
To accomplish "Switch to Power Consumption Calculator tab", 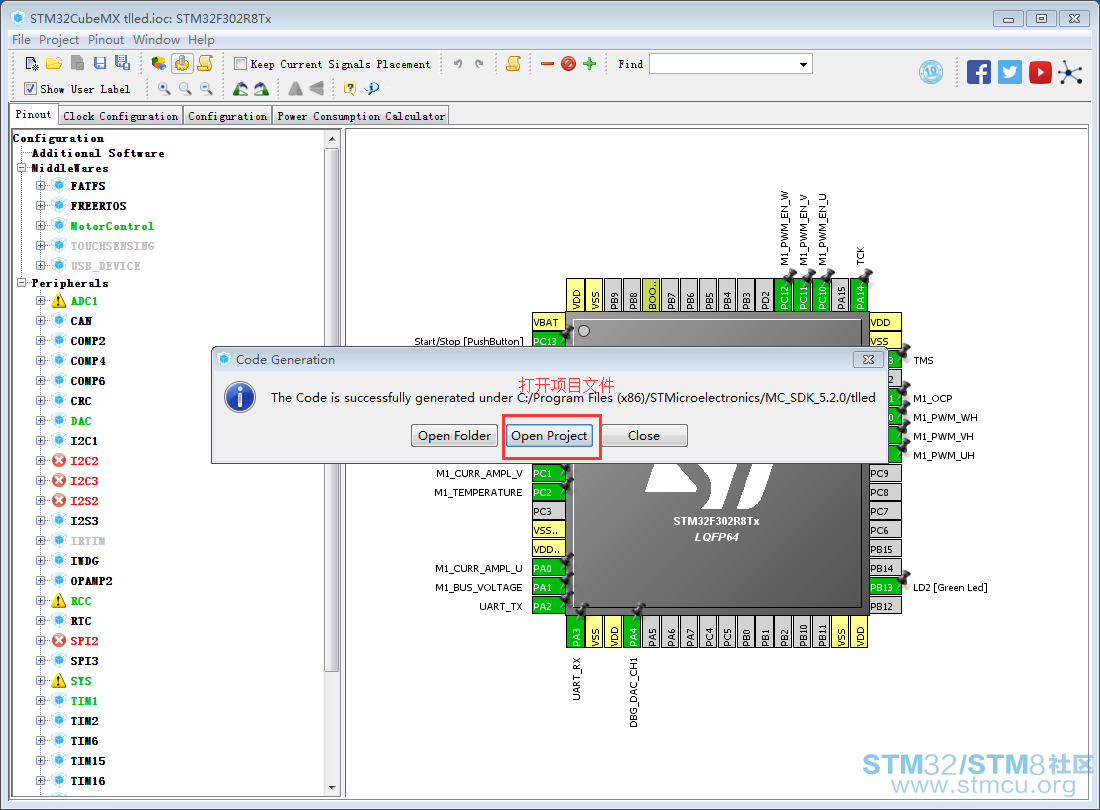I will point(361,116).
